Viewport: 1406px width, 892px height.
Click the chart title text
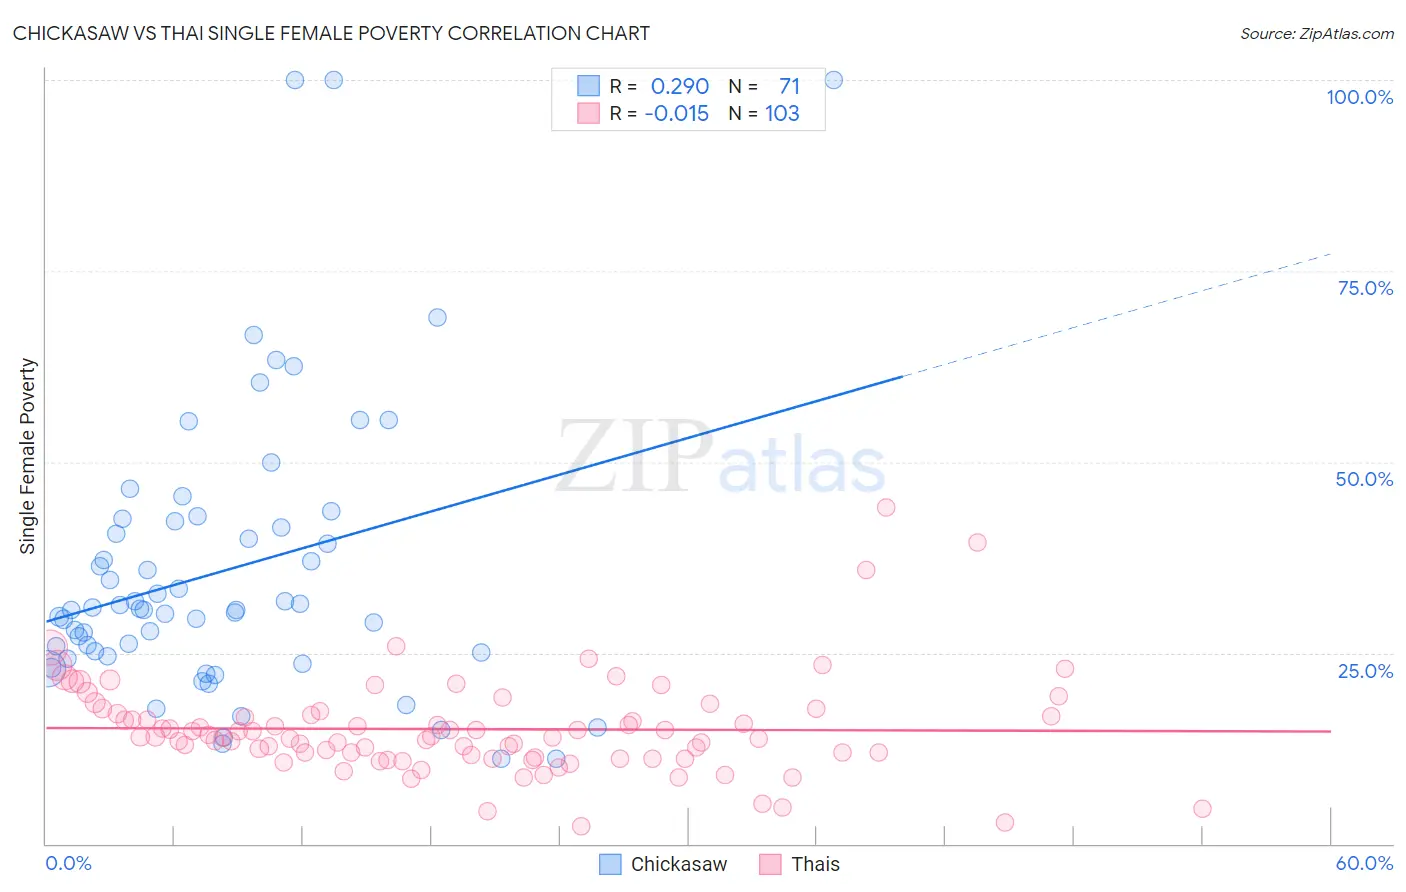point(331,33)
